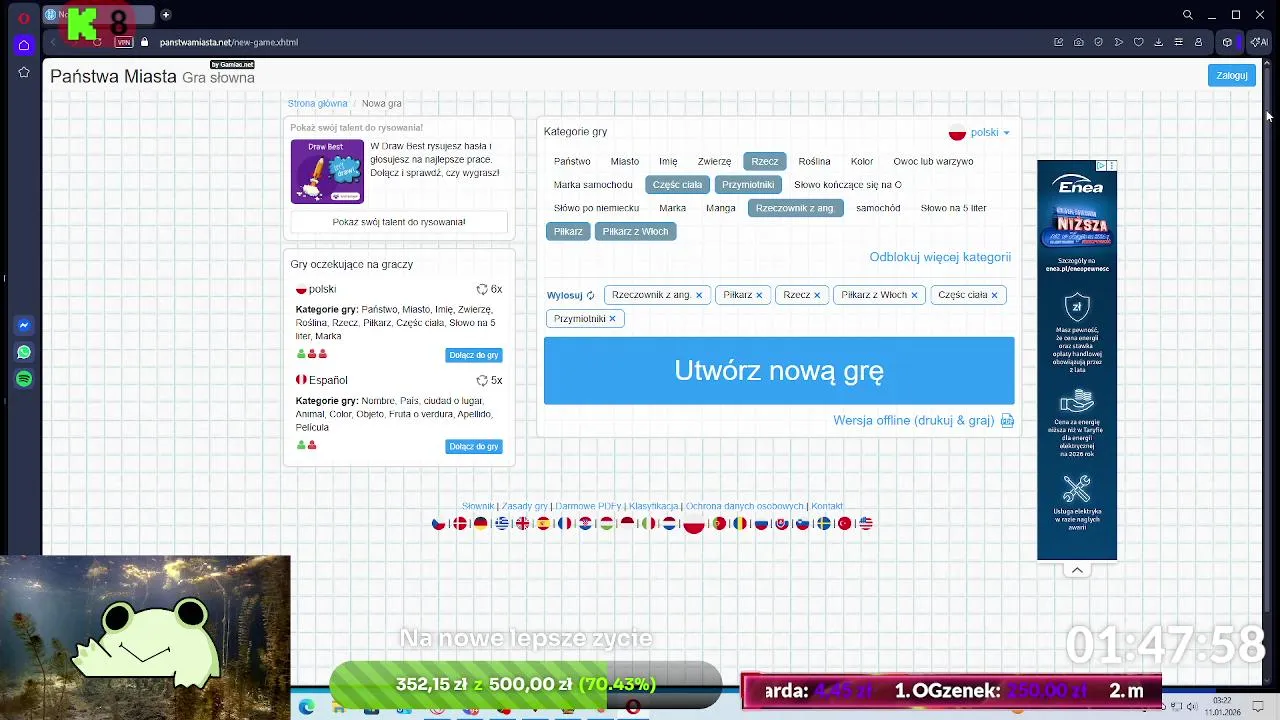Toggle the Manga category
This screenshot has width=1280, height=720.
point(721,208)
